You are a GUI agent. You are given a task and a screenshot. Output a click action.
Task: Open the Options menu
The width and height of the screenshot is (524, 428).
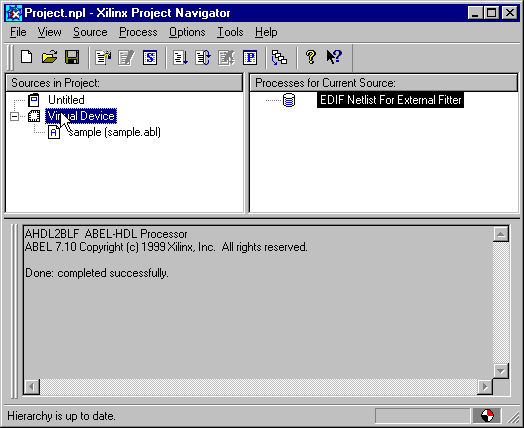coord(187,32)
